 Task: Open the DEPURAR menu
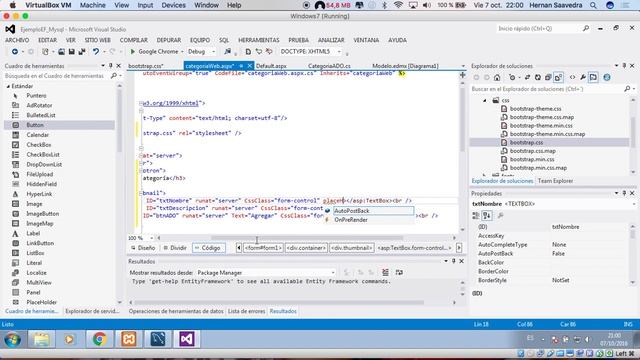(x=169, y=40)
